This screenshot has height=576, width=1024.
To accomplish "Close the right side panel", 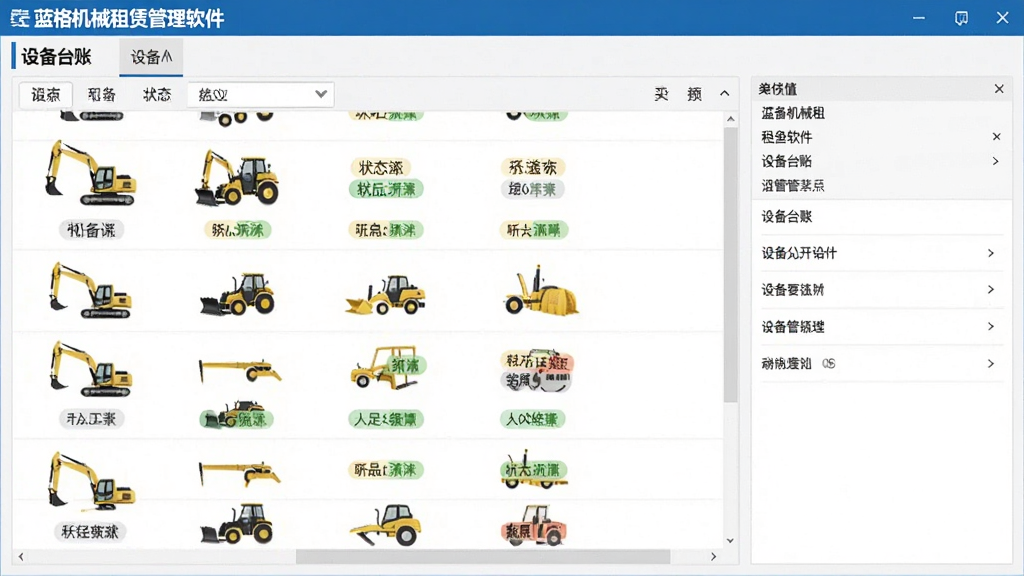I will coord(999,89).
